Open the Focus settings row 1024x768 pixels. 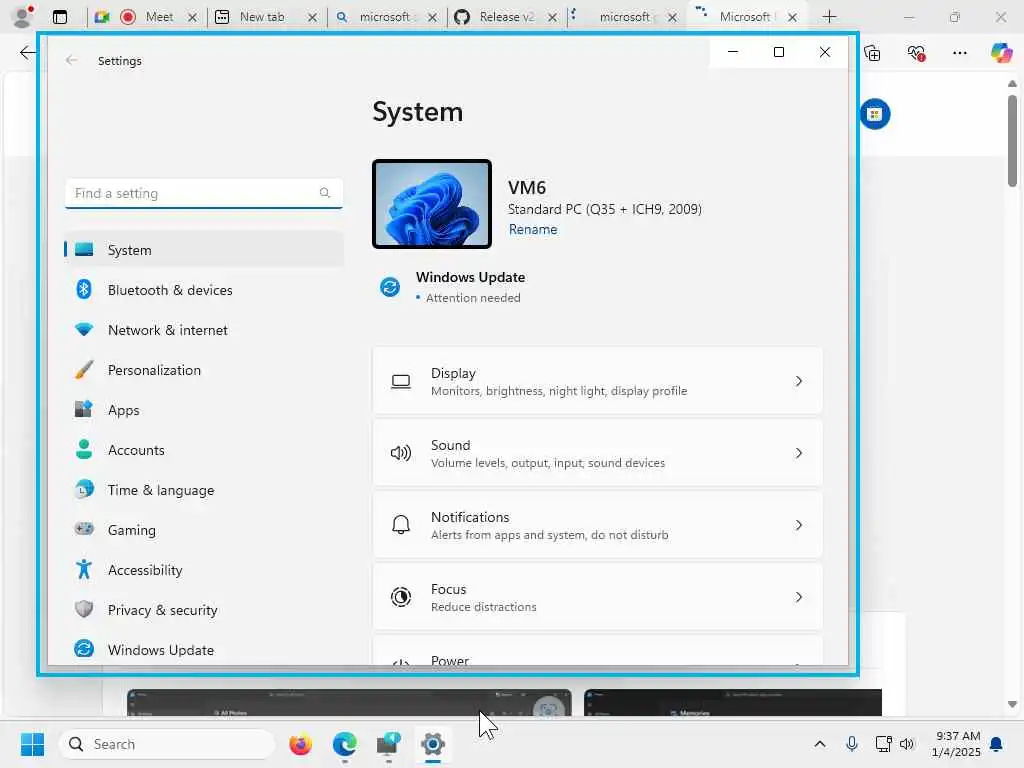coord(597,597)
